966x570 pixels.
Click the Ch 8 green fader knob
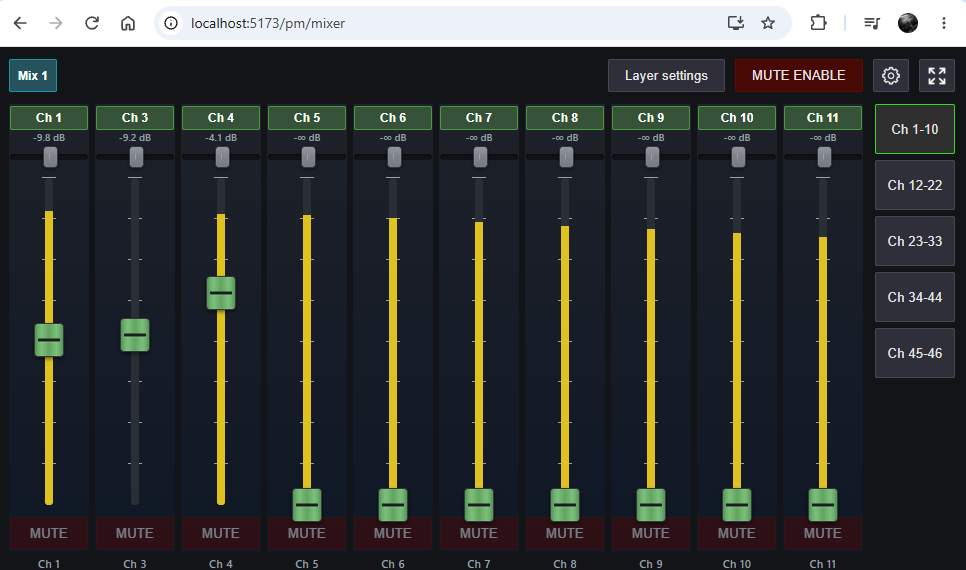[565, 505]
